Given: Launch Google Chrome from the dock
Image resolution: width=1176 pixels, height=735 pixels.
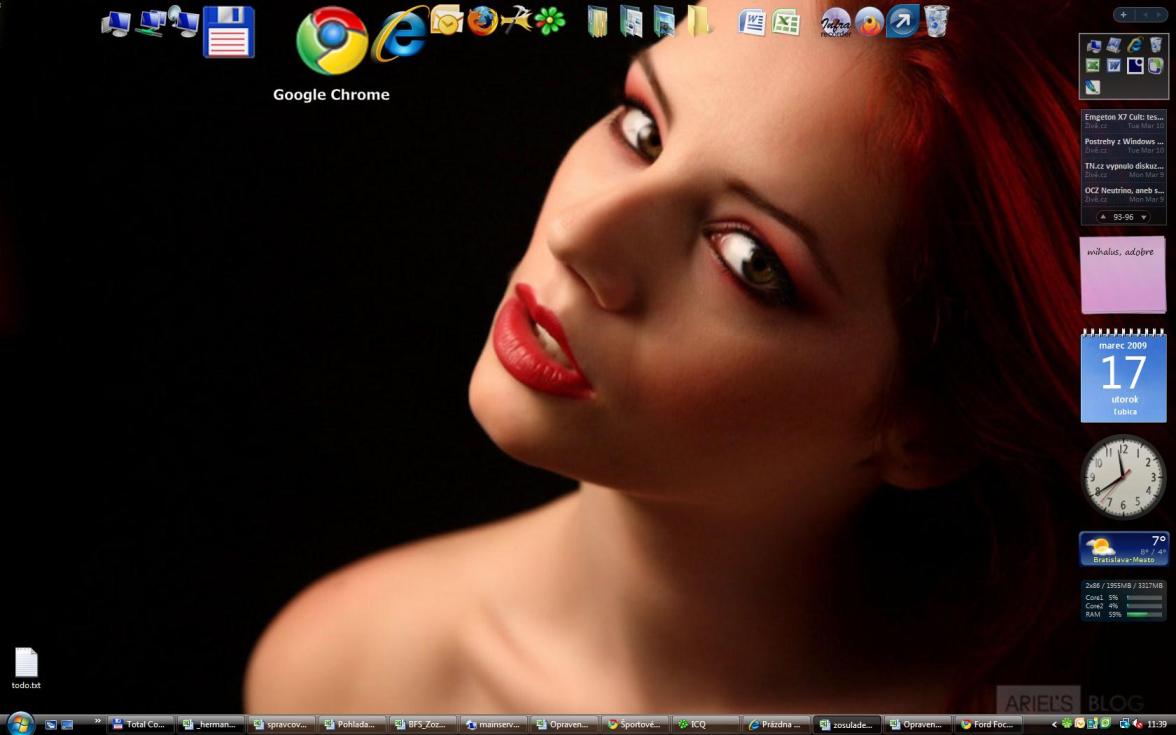Looking at the screenshot, I should [x=332, y=41].
